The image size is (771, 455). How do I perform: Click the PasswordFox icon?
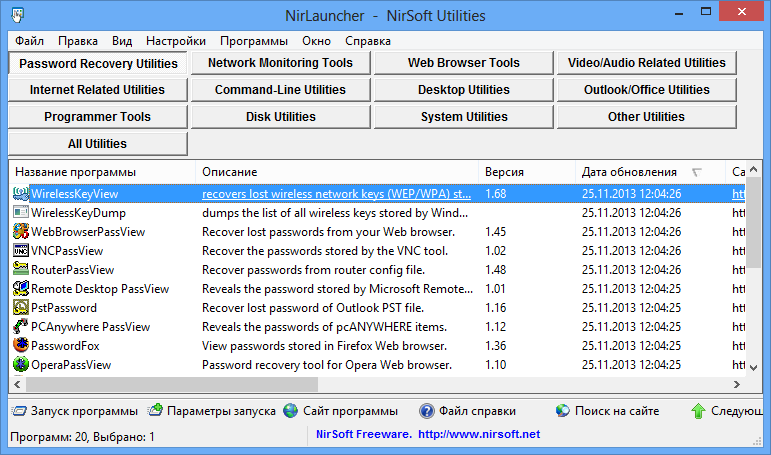point(21,346)
